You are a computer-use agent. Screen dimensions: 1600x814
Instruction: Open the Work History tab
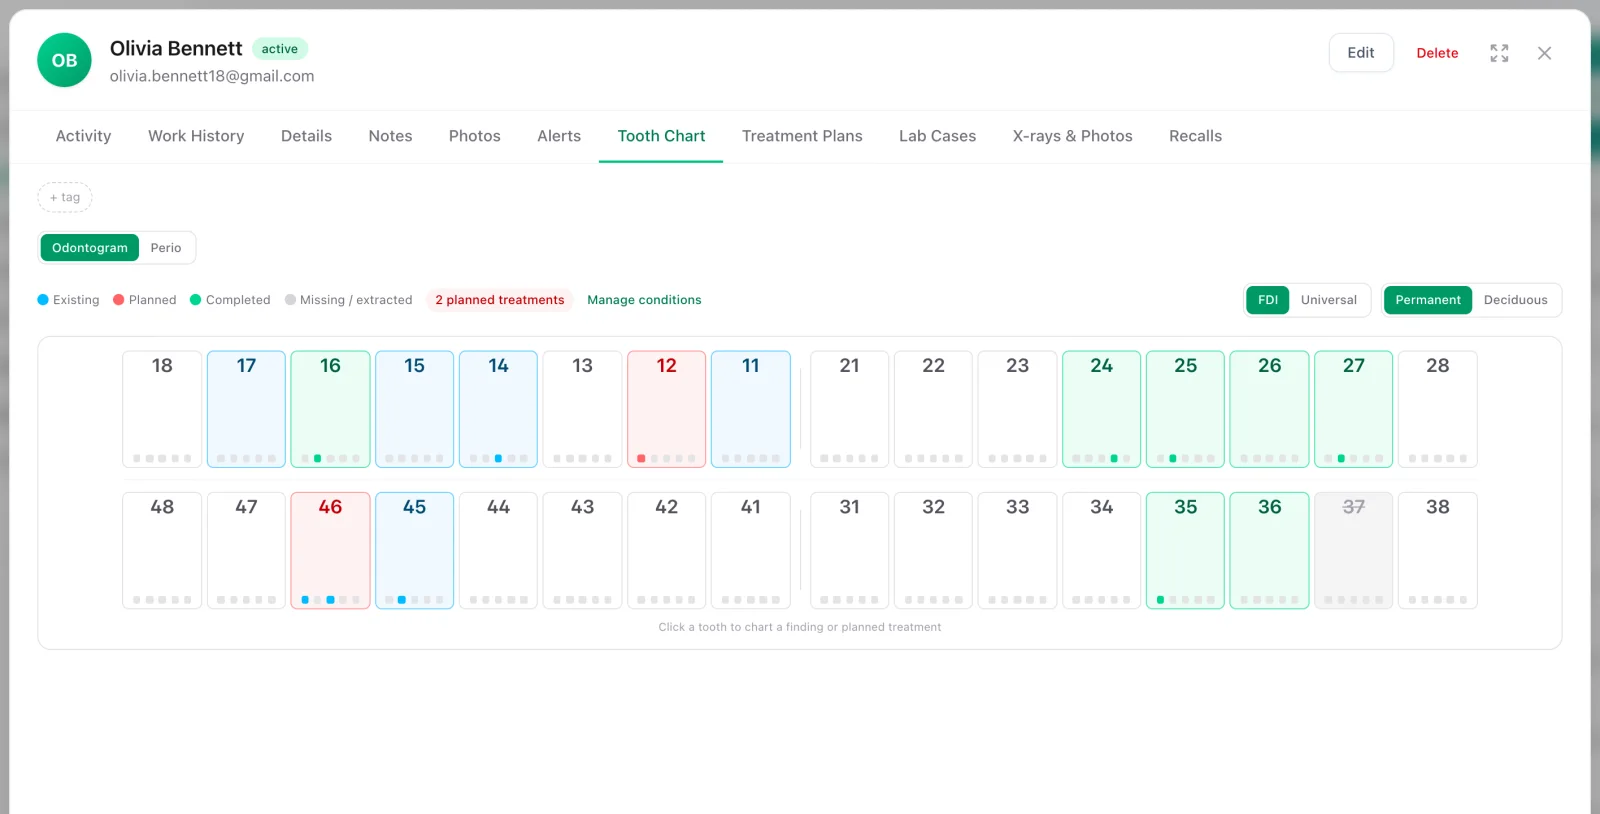tap(196, 136)
